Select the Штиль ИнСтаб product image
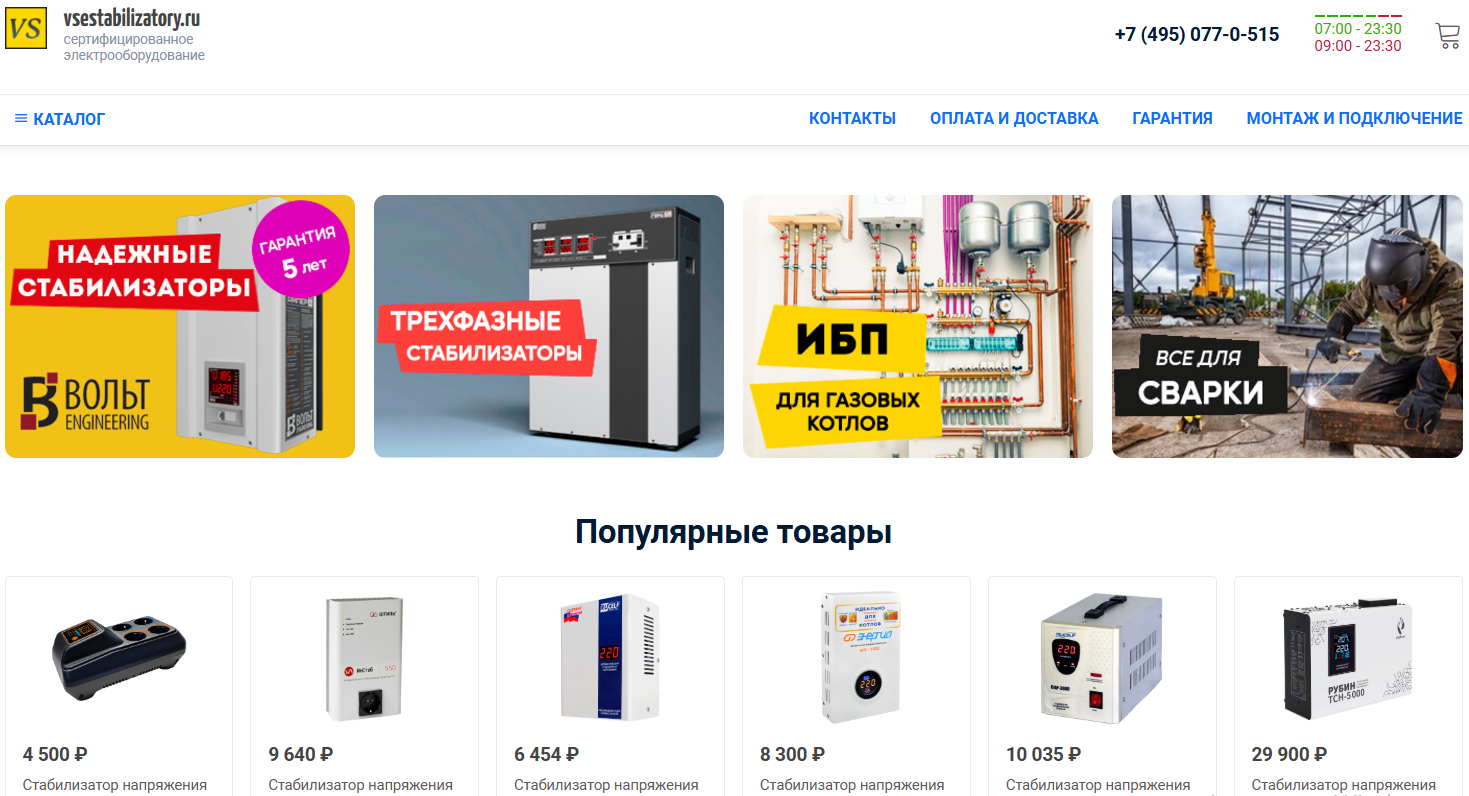Viewport: 1469px width, 796px height. click(364, 659)
